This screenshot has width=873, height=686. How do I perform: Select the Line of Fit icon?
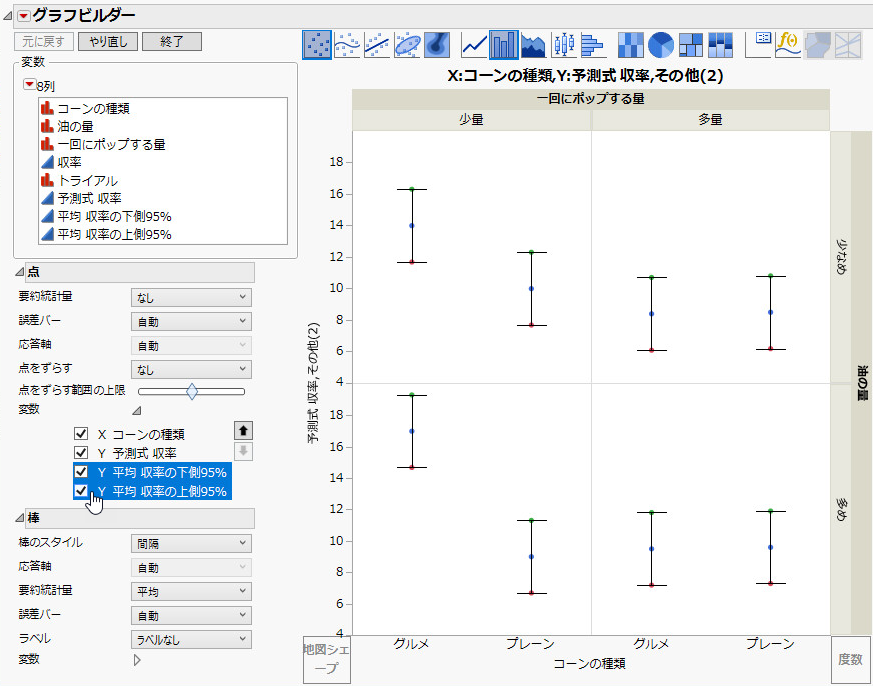tap(377, 45)
